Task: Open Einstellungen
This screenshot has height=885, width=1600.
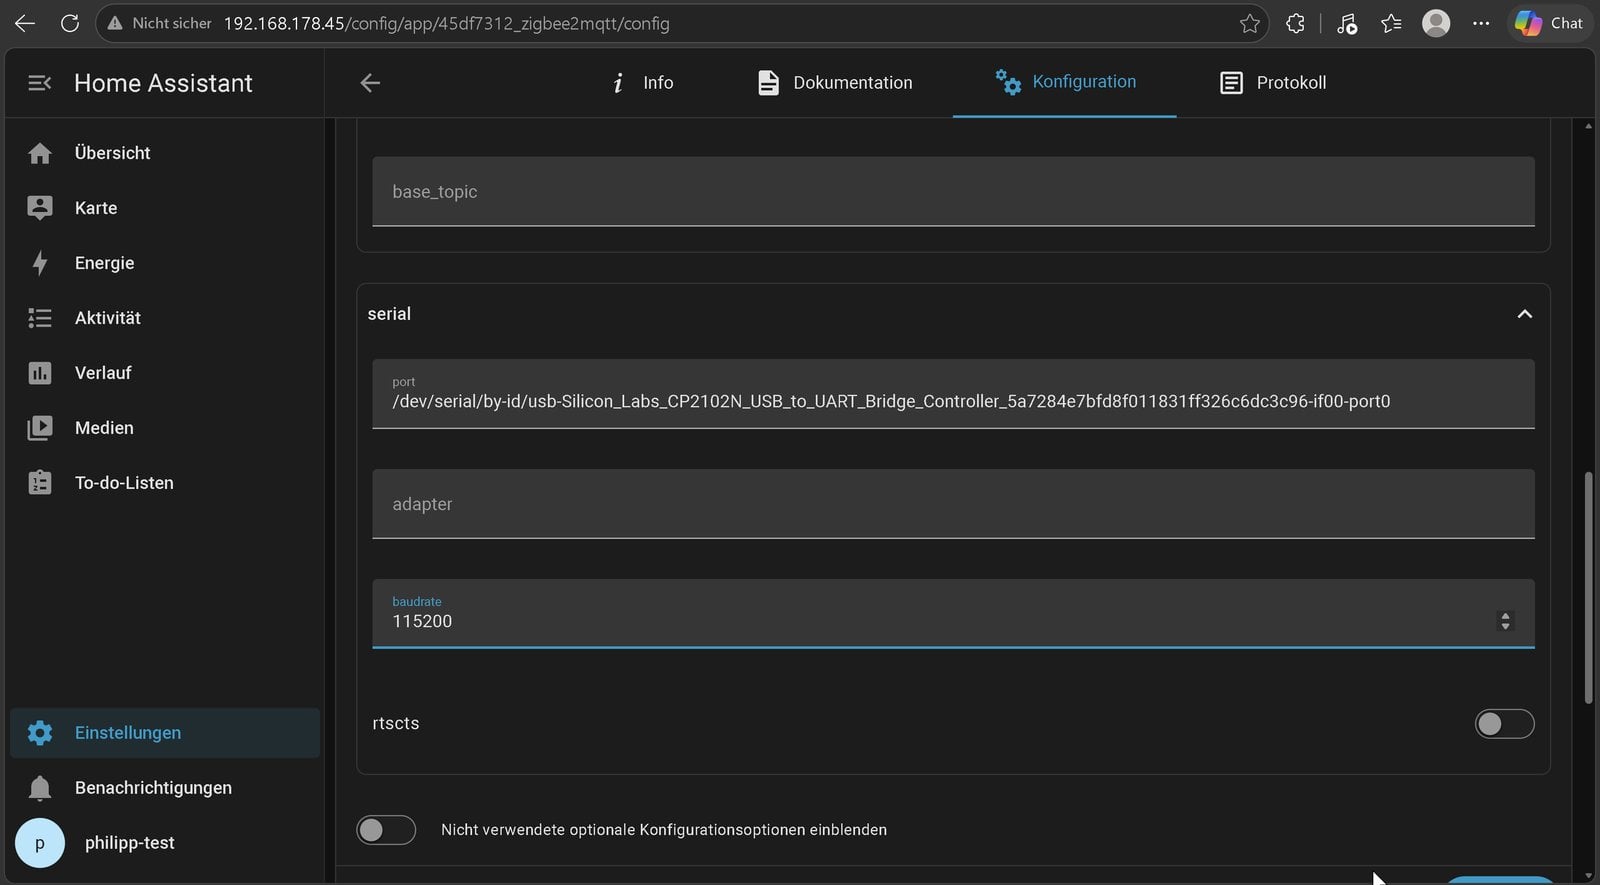Action: pyautogui.click(x=165, y=733)
